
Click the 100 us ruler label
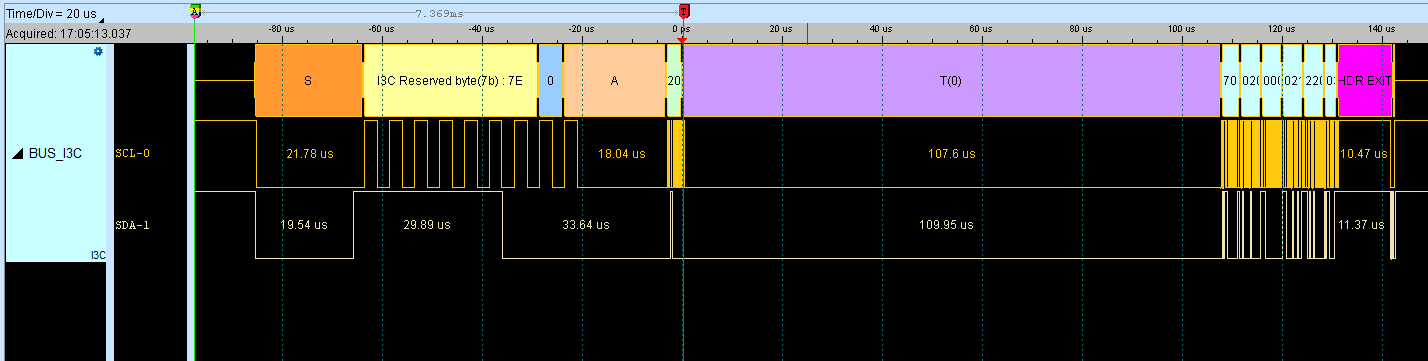(1181, 29)
